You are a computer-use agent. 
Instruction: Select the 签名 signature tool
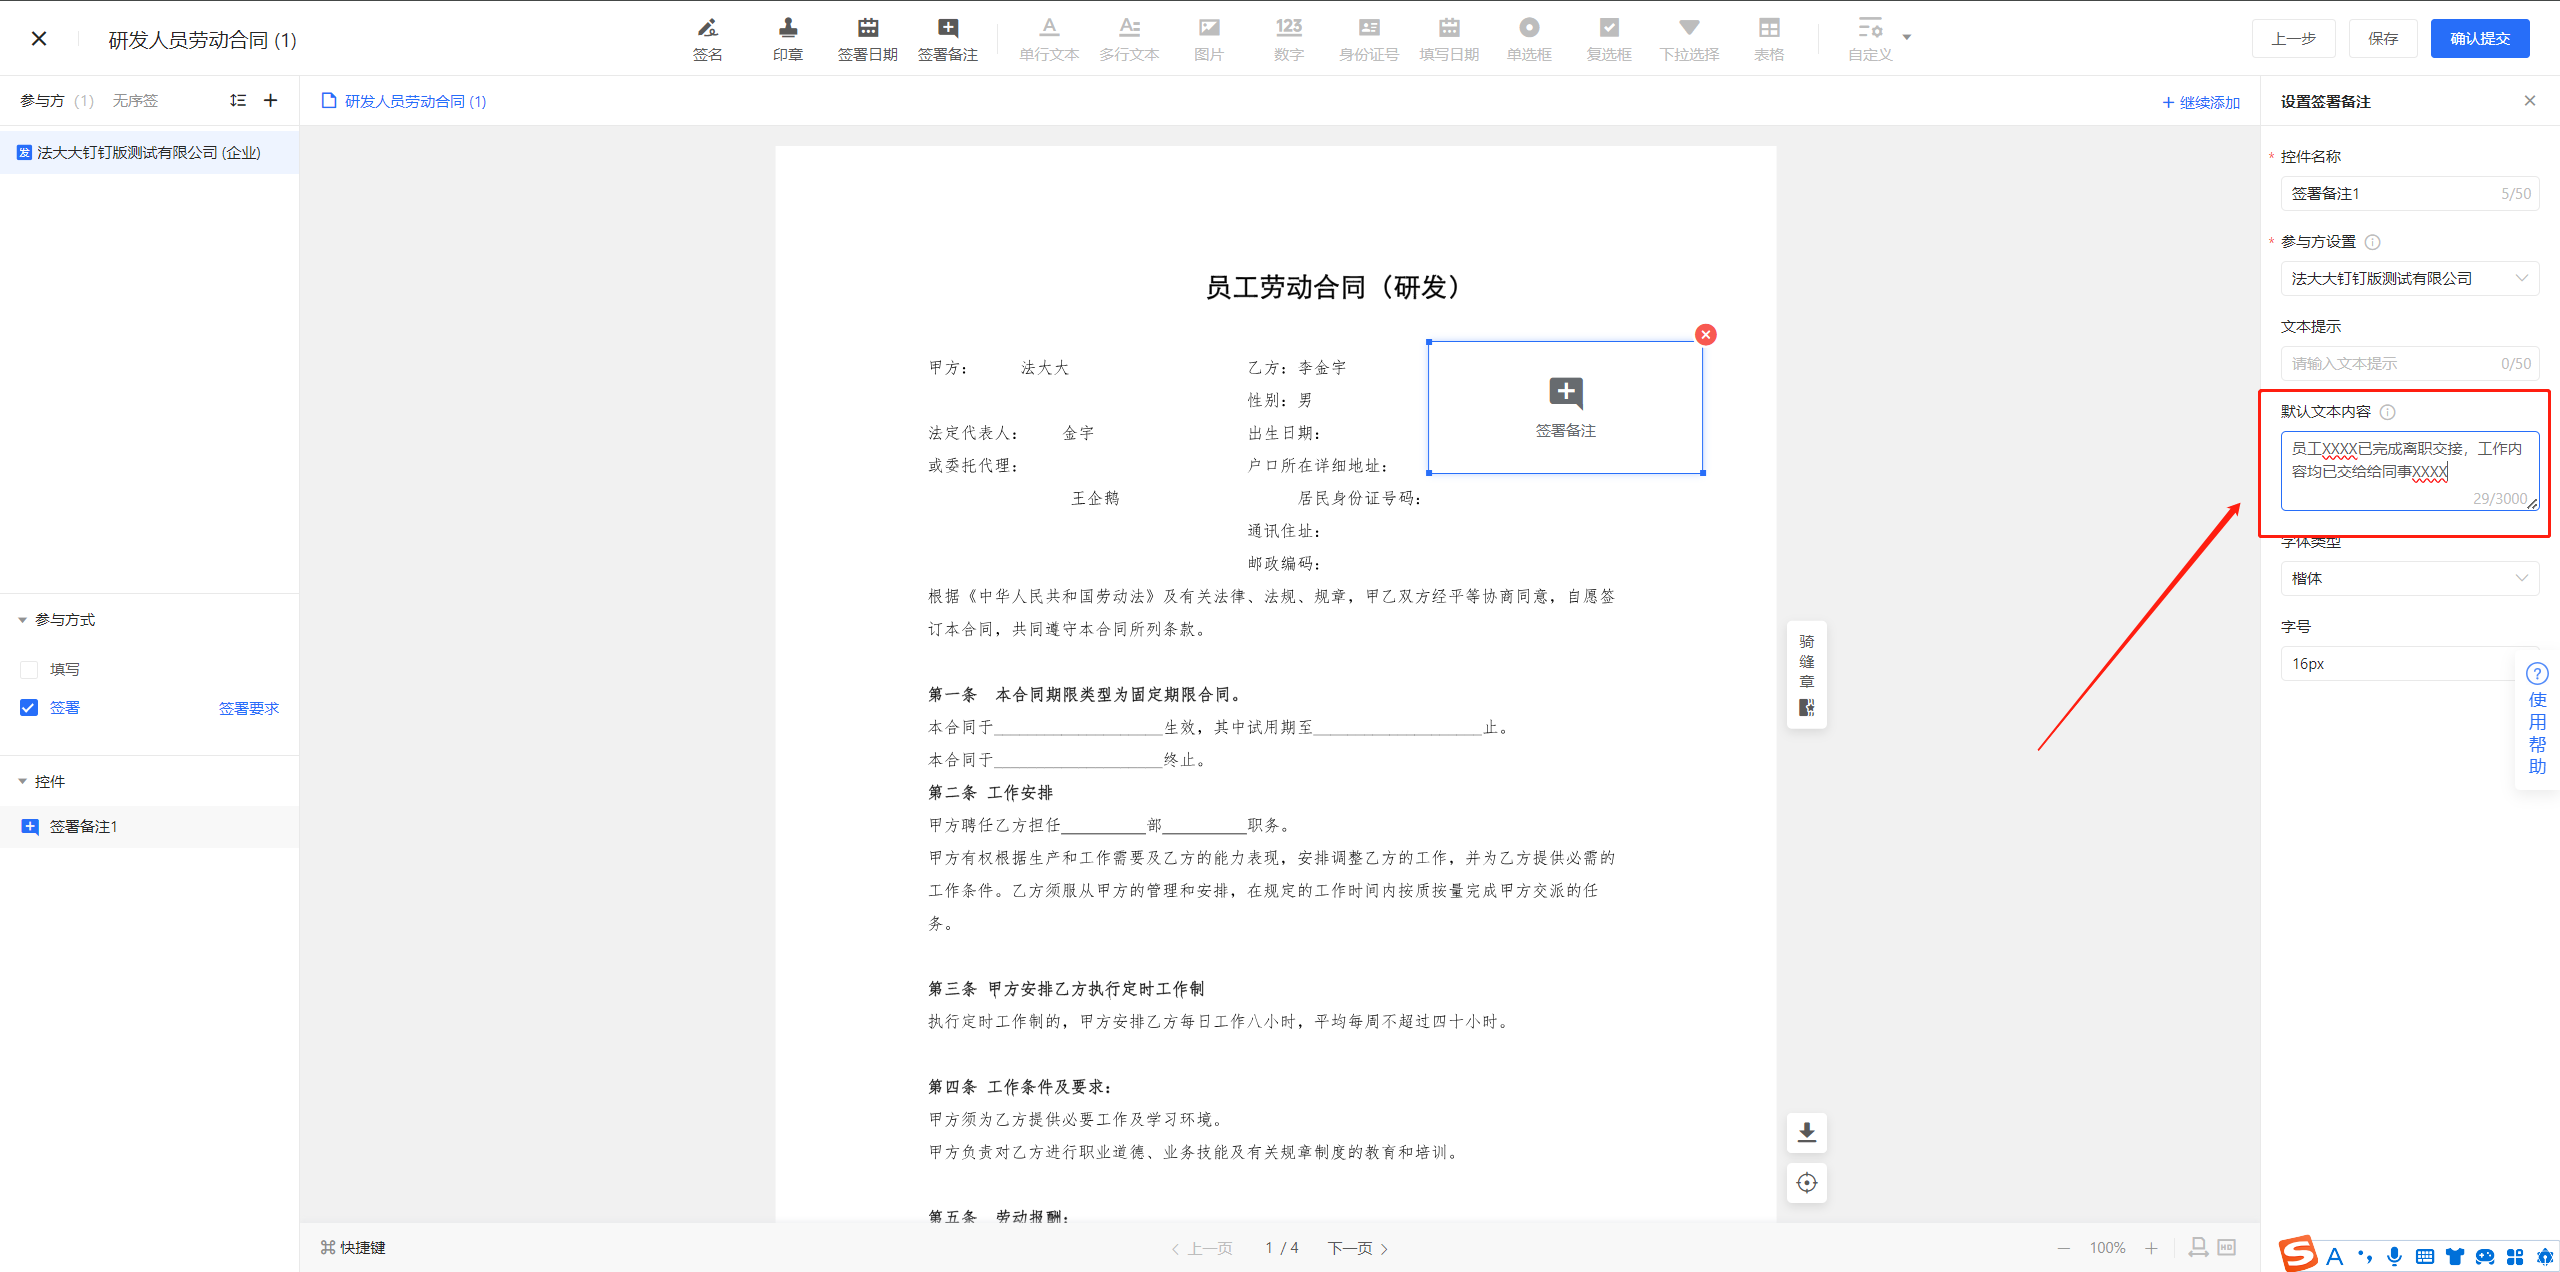pos(707,38)
